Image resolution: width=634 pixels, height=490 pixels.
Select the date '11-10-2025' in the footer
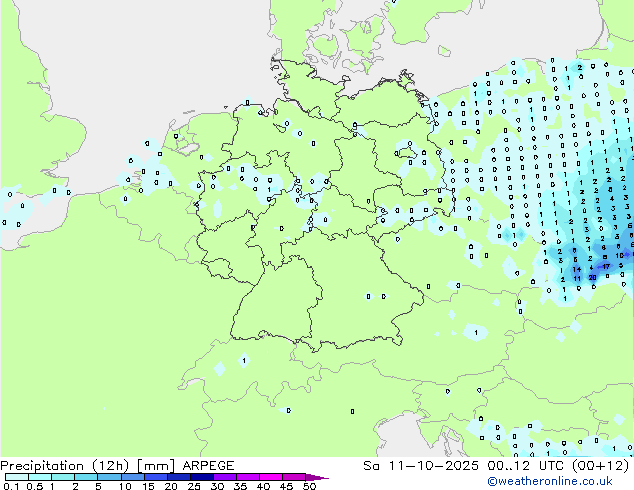click(434, 466)
